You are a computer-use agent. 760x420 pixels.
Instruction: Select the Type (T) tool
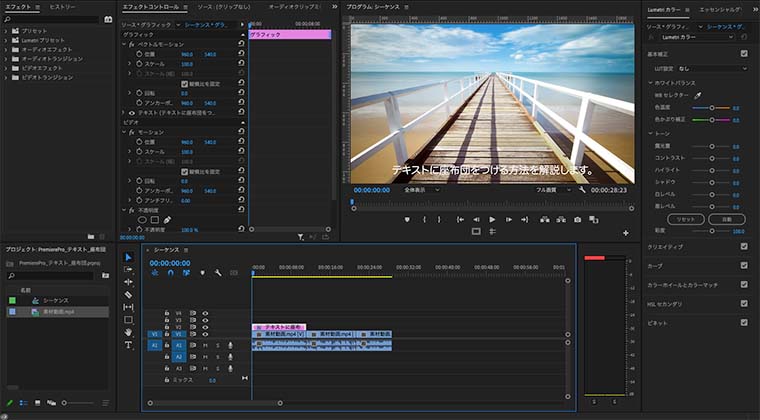click(128, 345)
